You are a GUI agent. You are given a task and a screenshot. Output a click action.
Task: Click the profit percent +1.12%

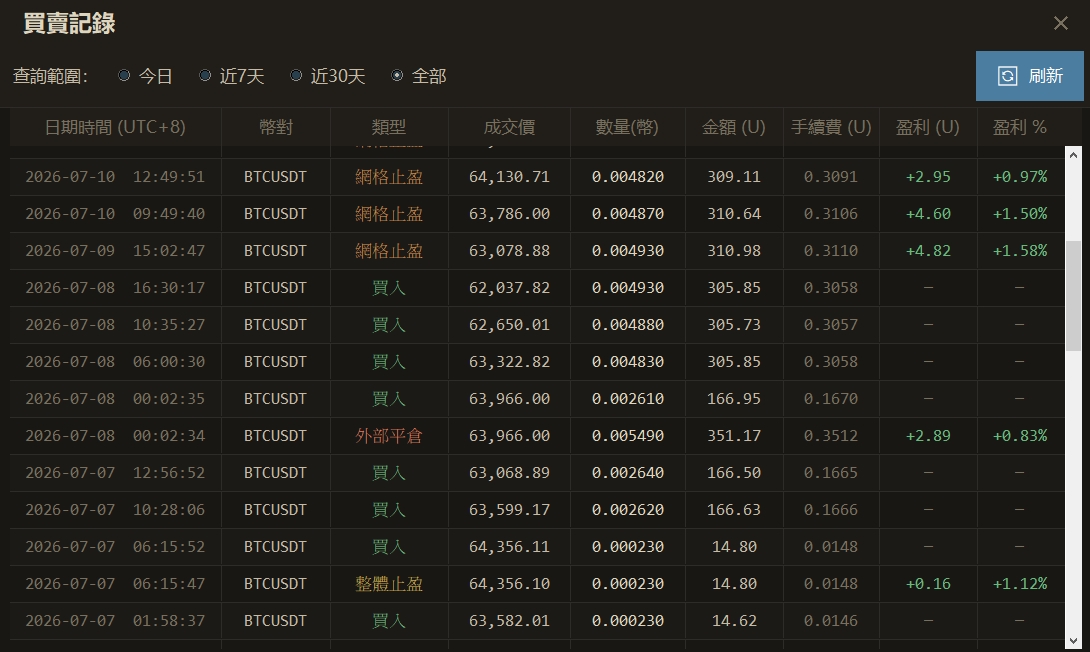(x=1020, y=584)
